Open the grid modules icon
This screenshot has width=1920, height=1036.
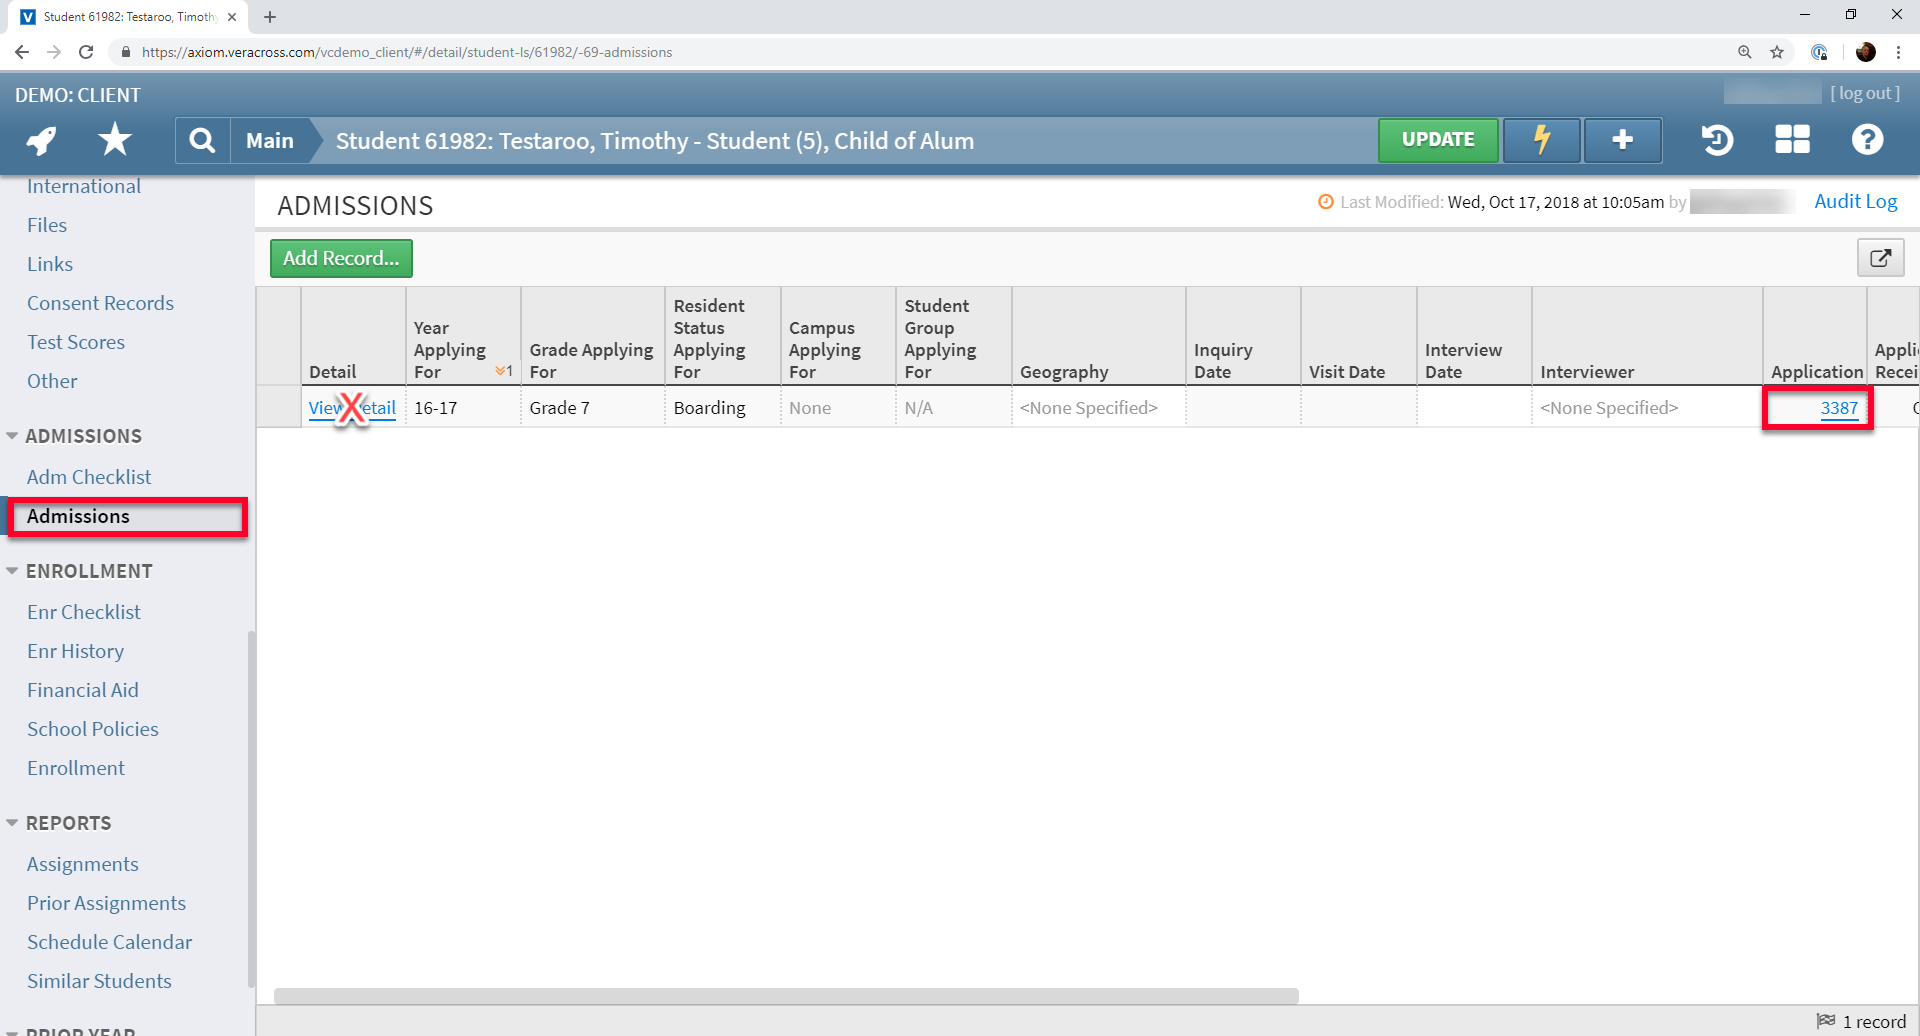click(1792, 140)
